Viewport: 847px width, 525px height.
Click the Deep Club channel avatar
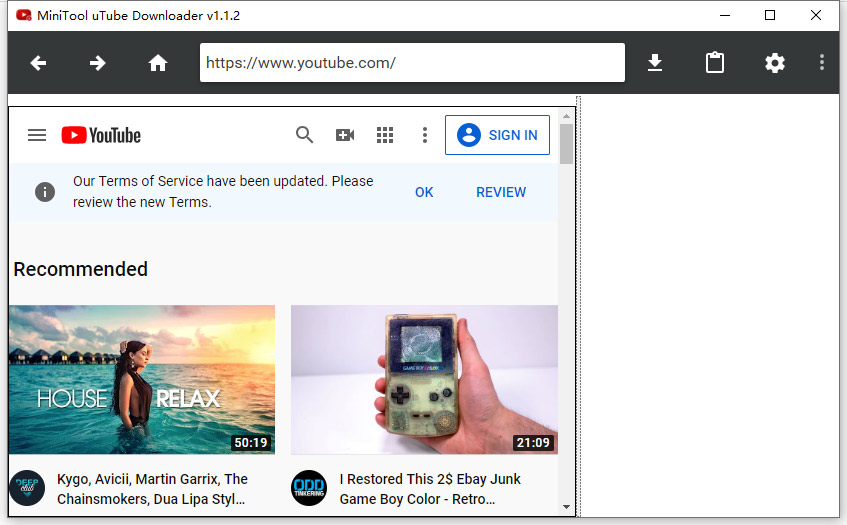tap(27, 488)
